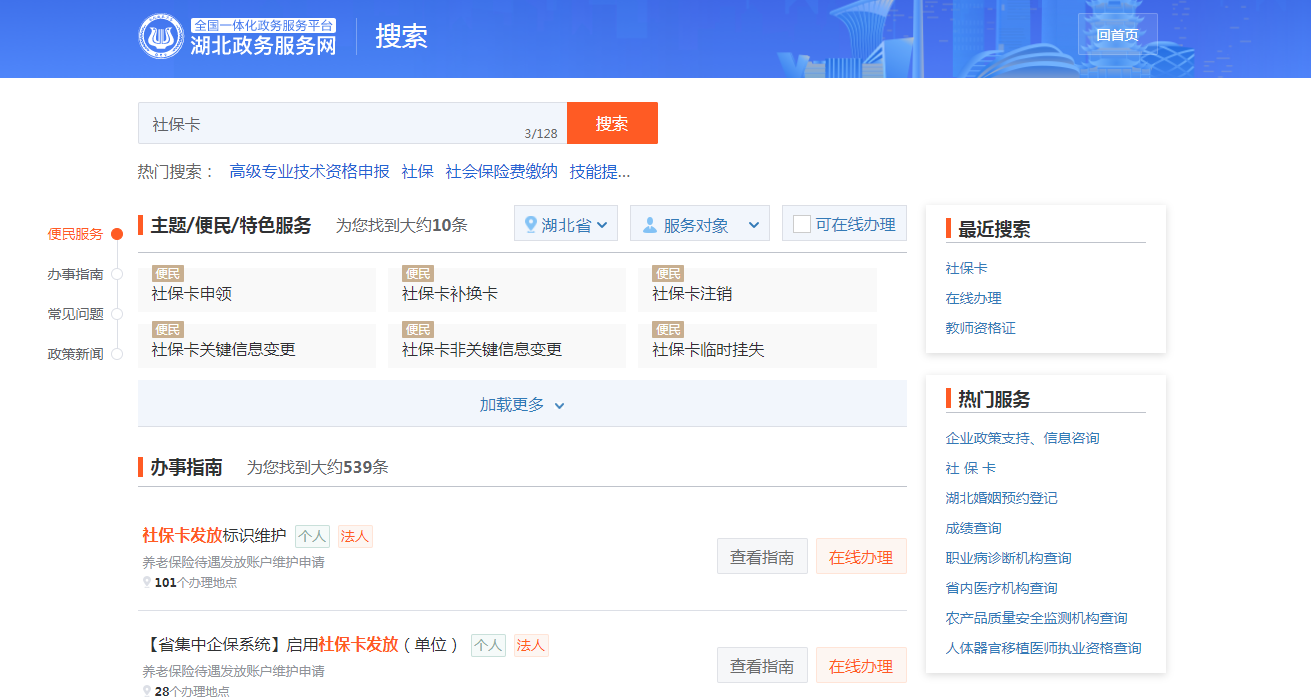Open 湖北婚姻预约登记 under hot services
This screenshot has width=1311, height=699.
pos(1001,498)
